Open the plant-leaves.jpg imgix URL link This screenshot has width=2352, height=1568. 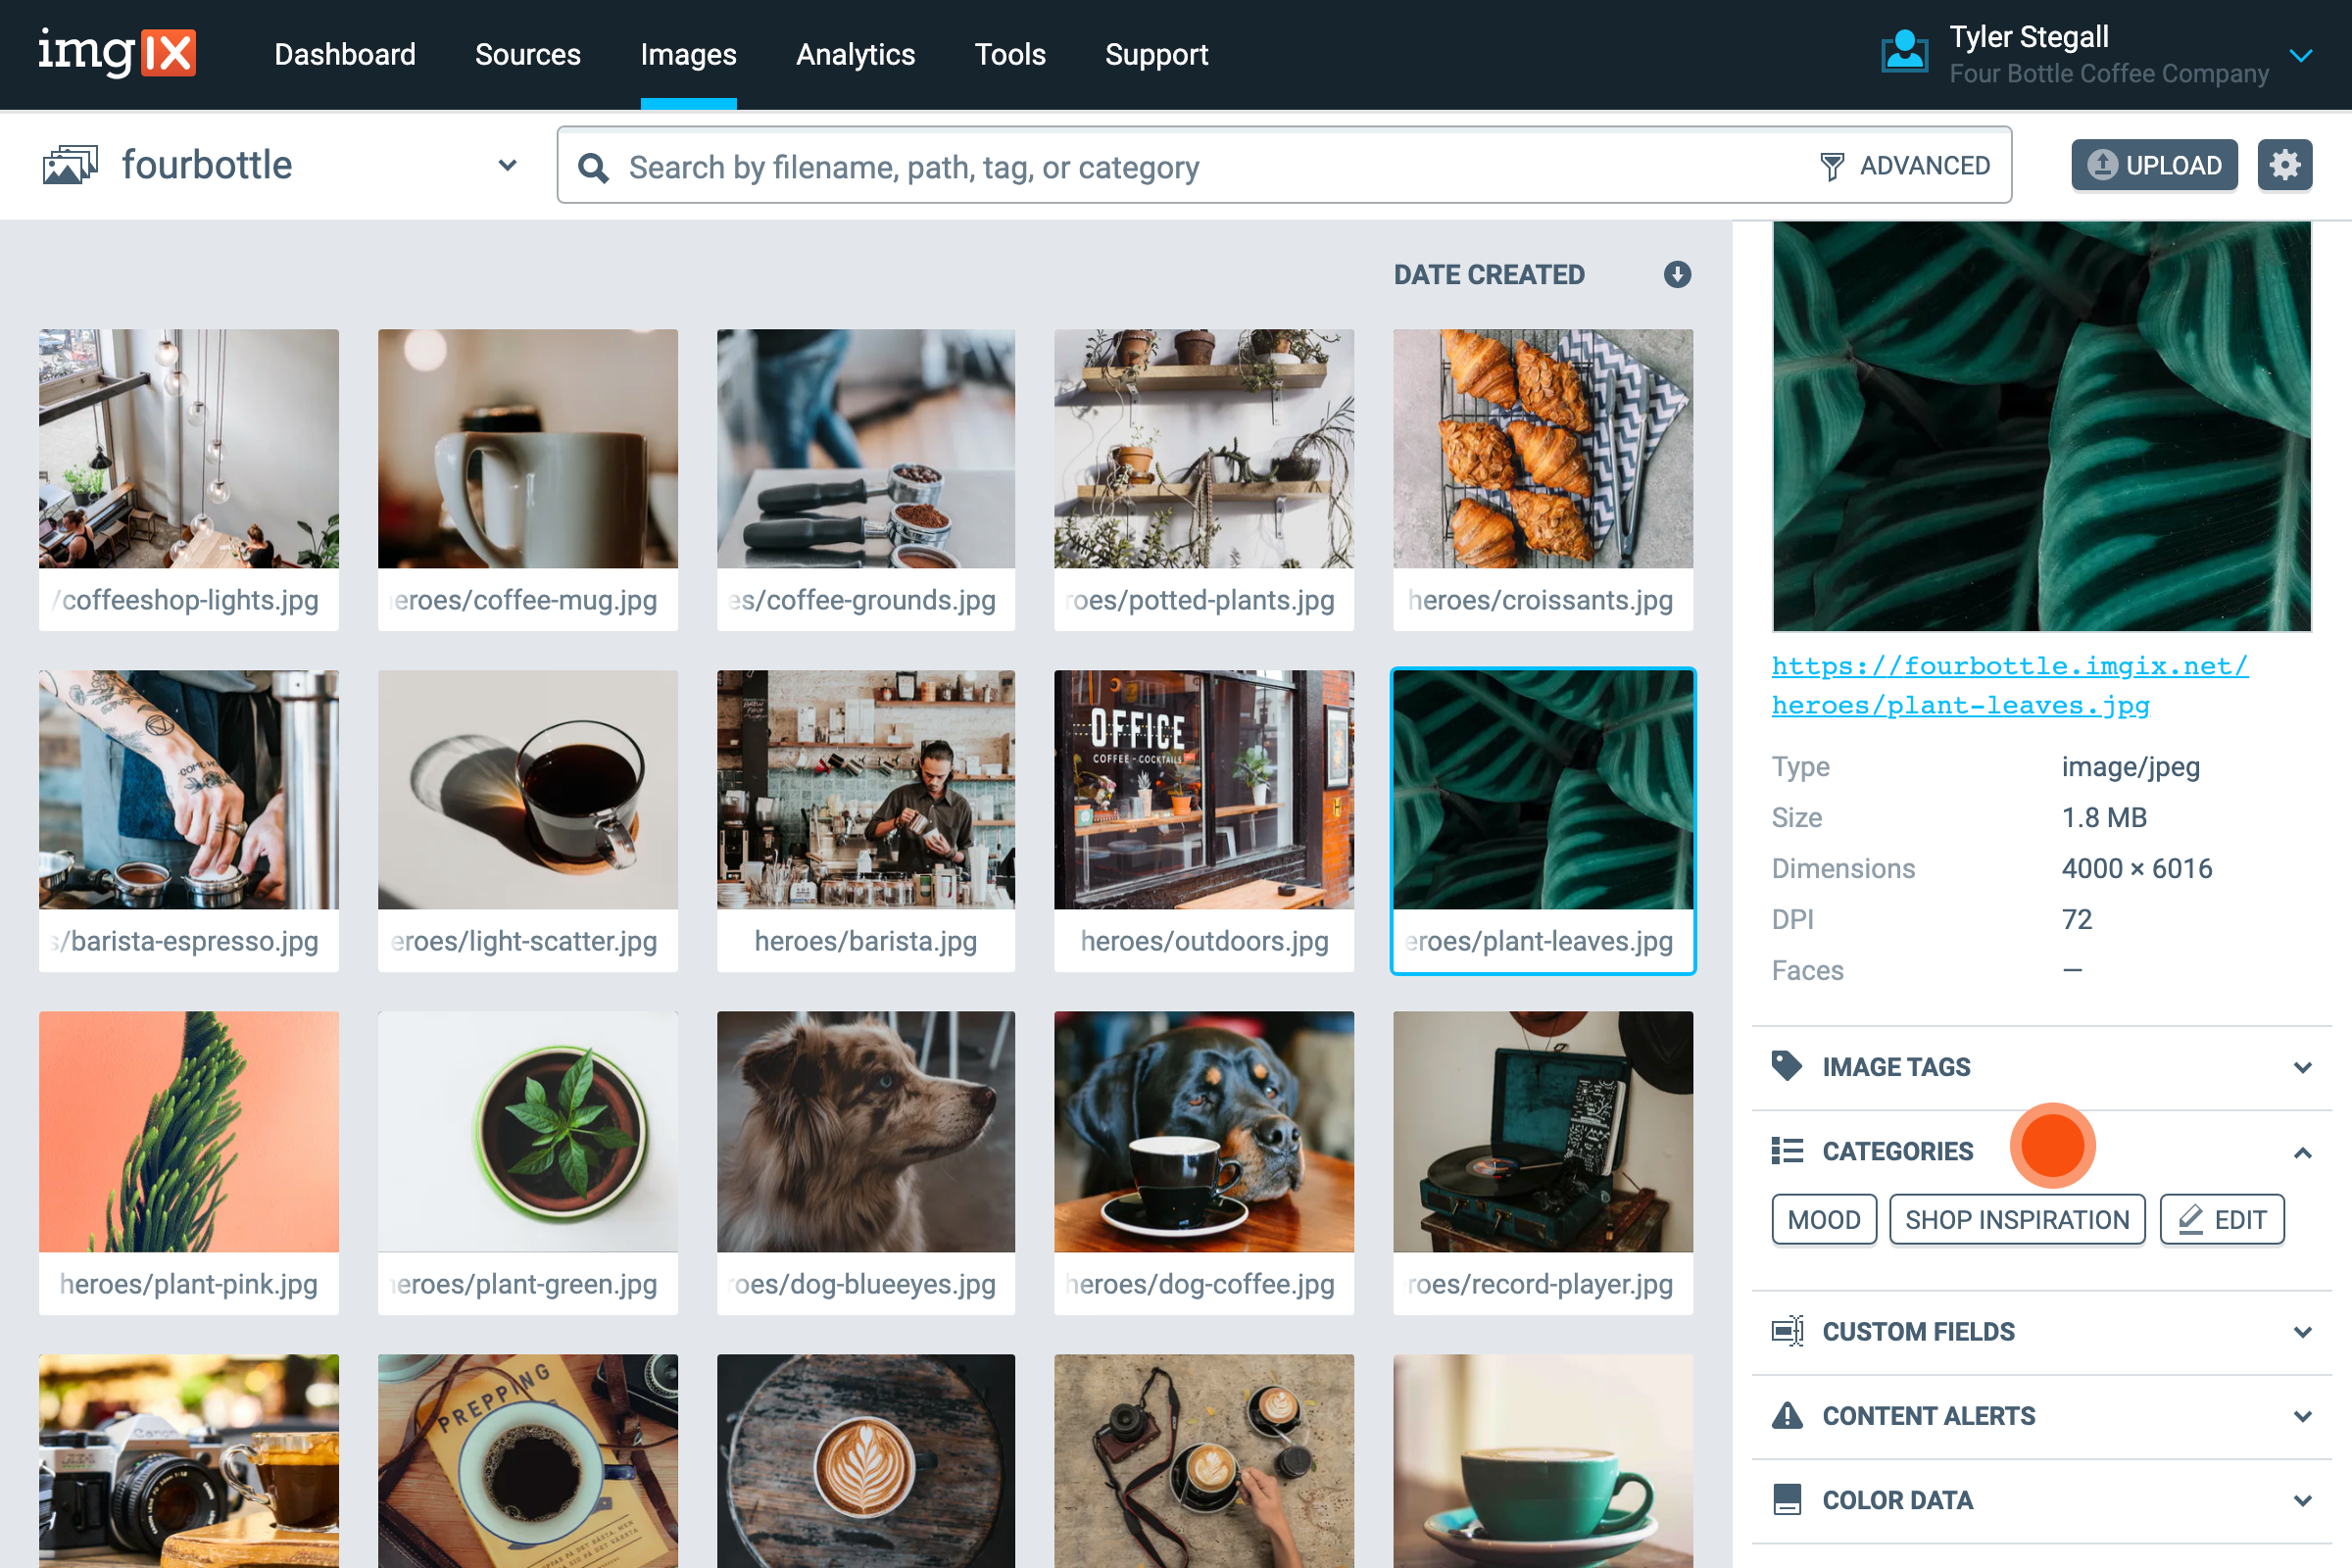tap(2008, 685)
